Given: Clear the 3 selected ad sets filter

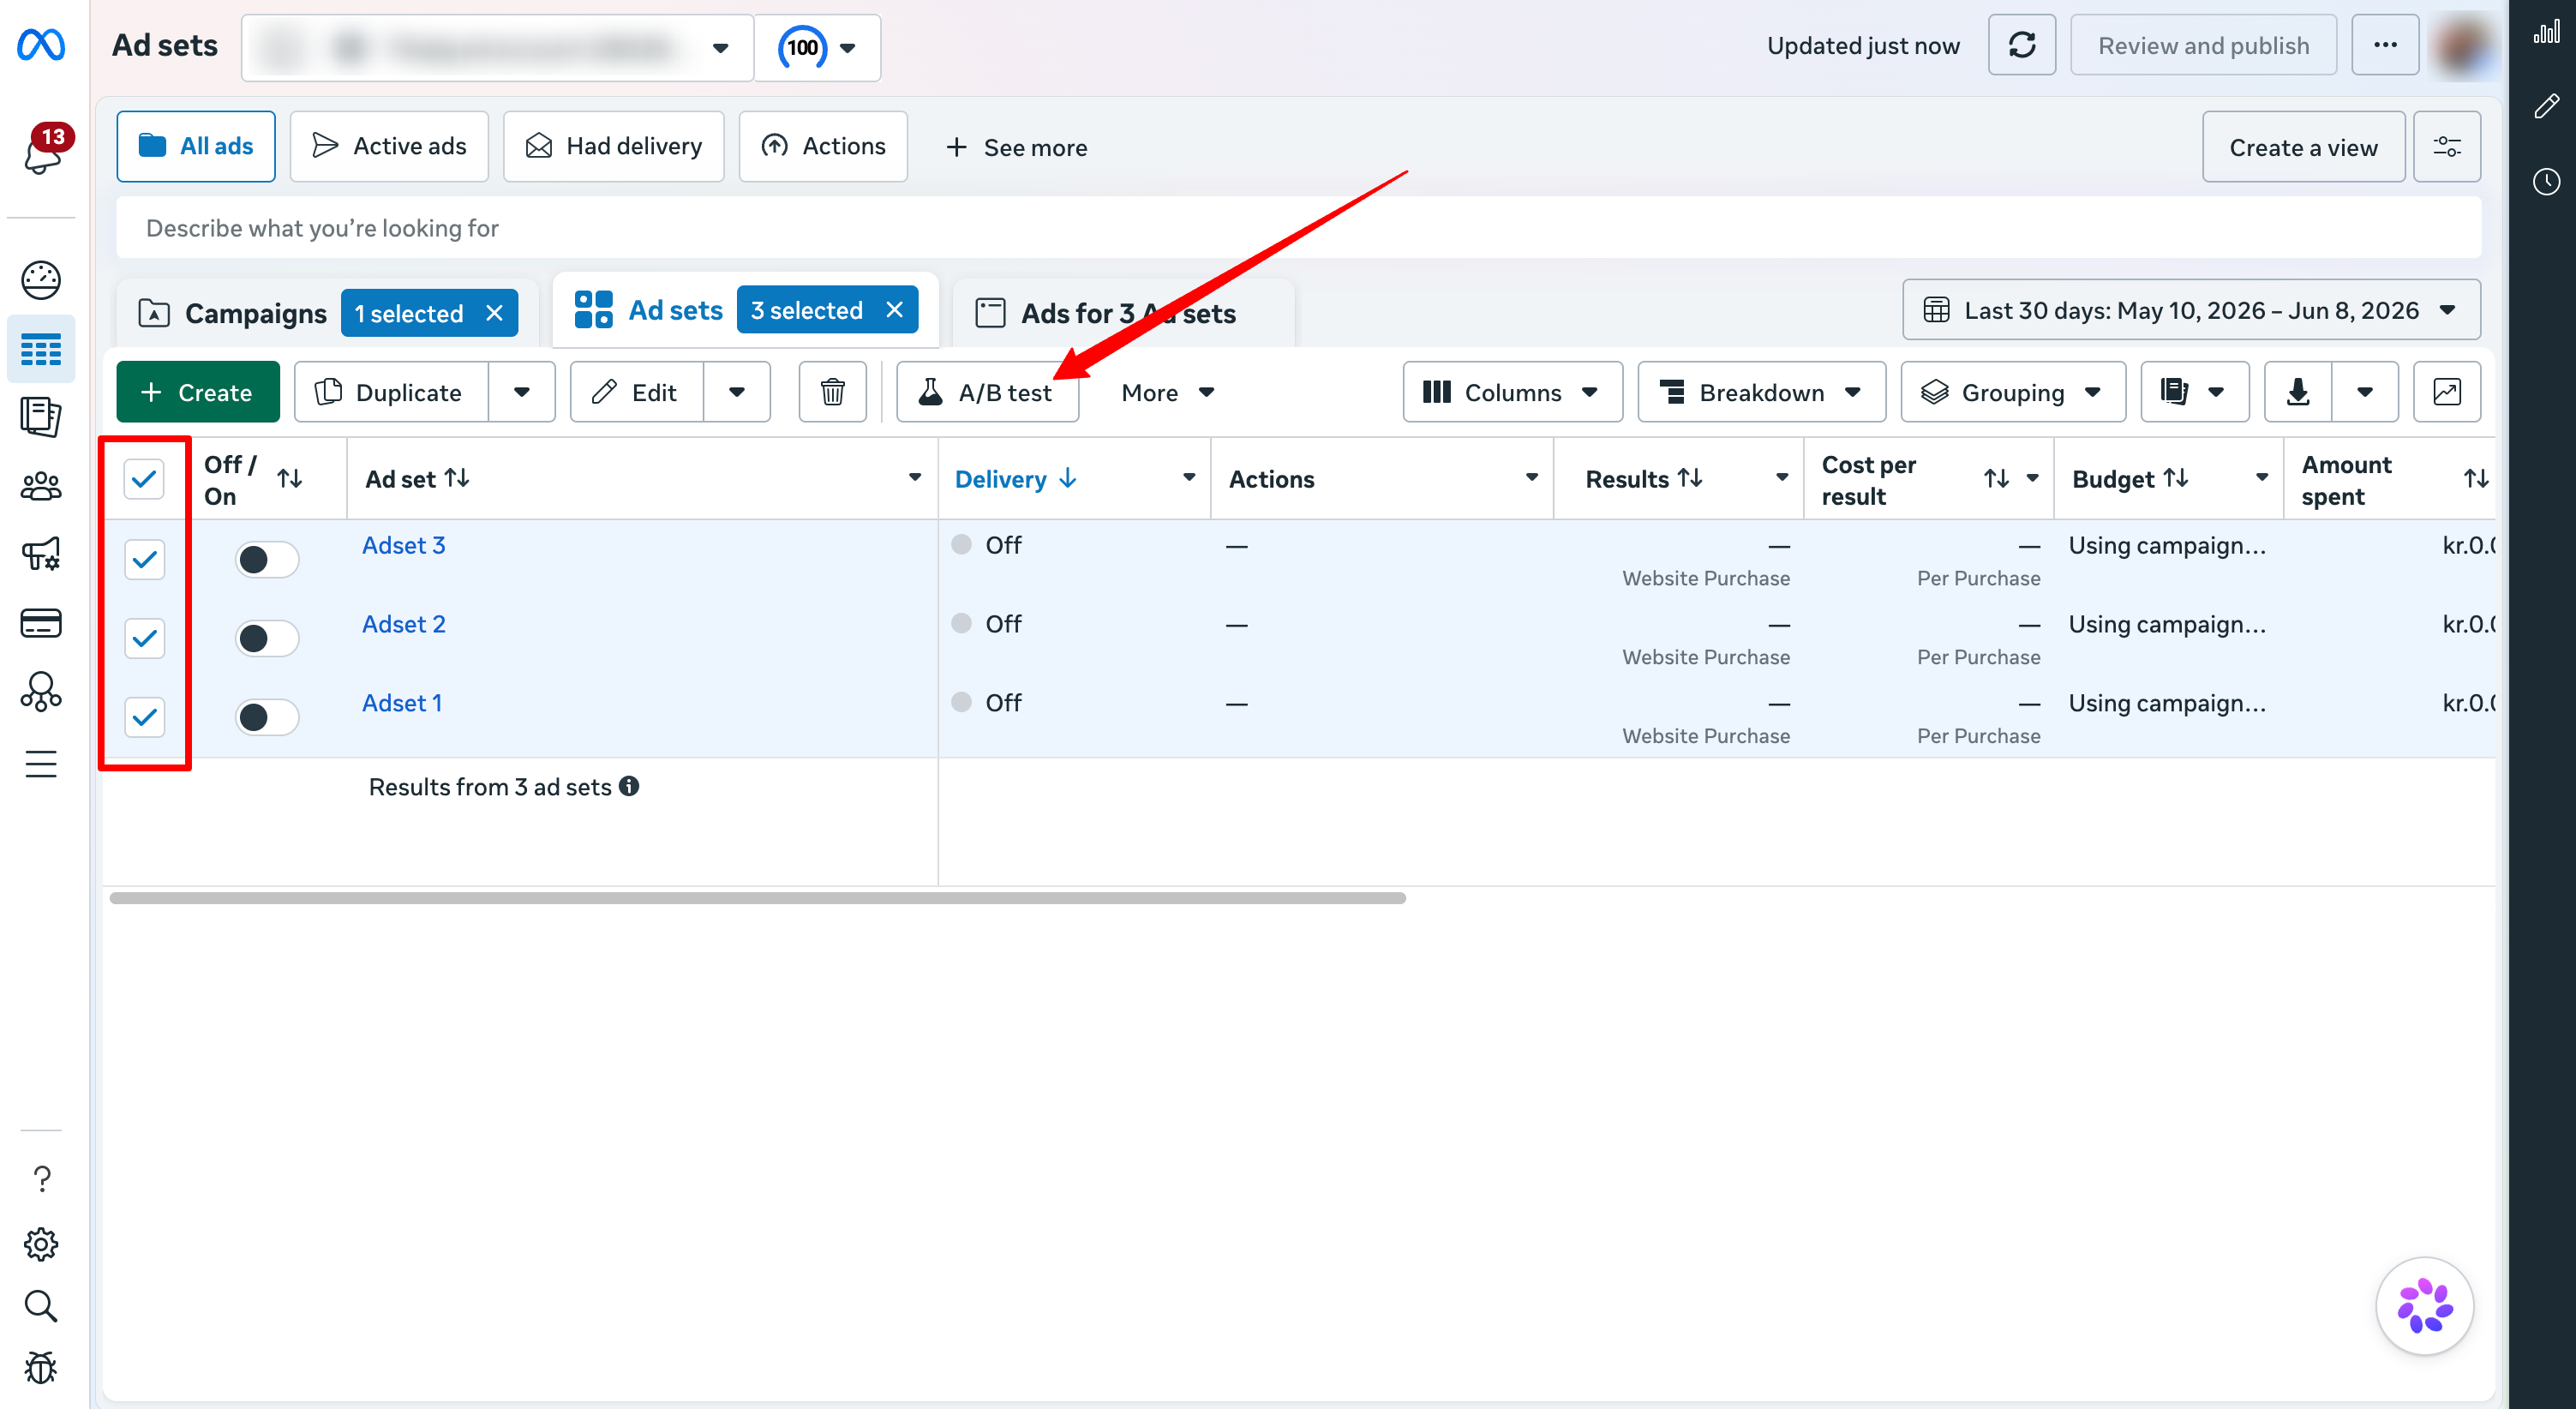Looking at the screenshot, I should click(894, 310).
